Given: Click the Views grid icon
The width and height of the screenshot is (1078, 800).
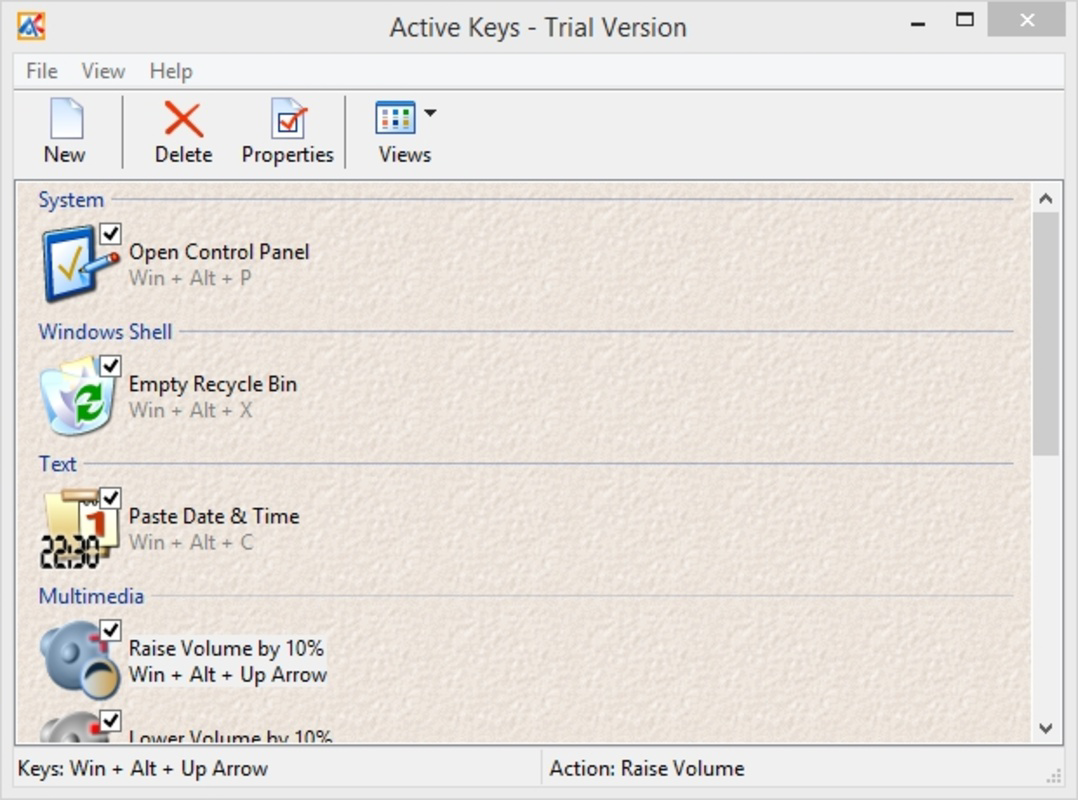Looking at the screenshot, I should pos(395,118).
